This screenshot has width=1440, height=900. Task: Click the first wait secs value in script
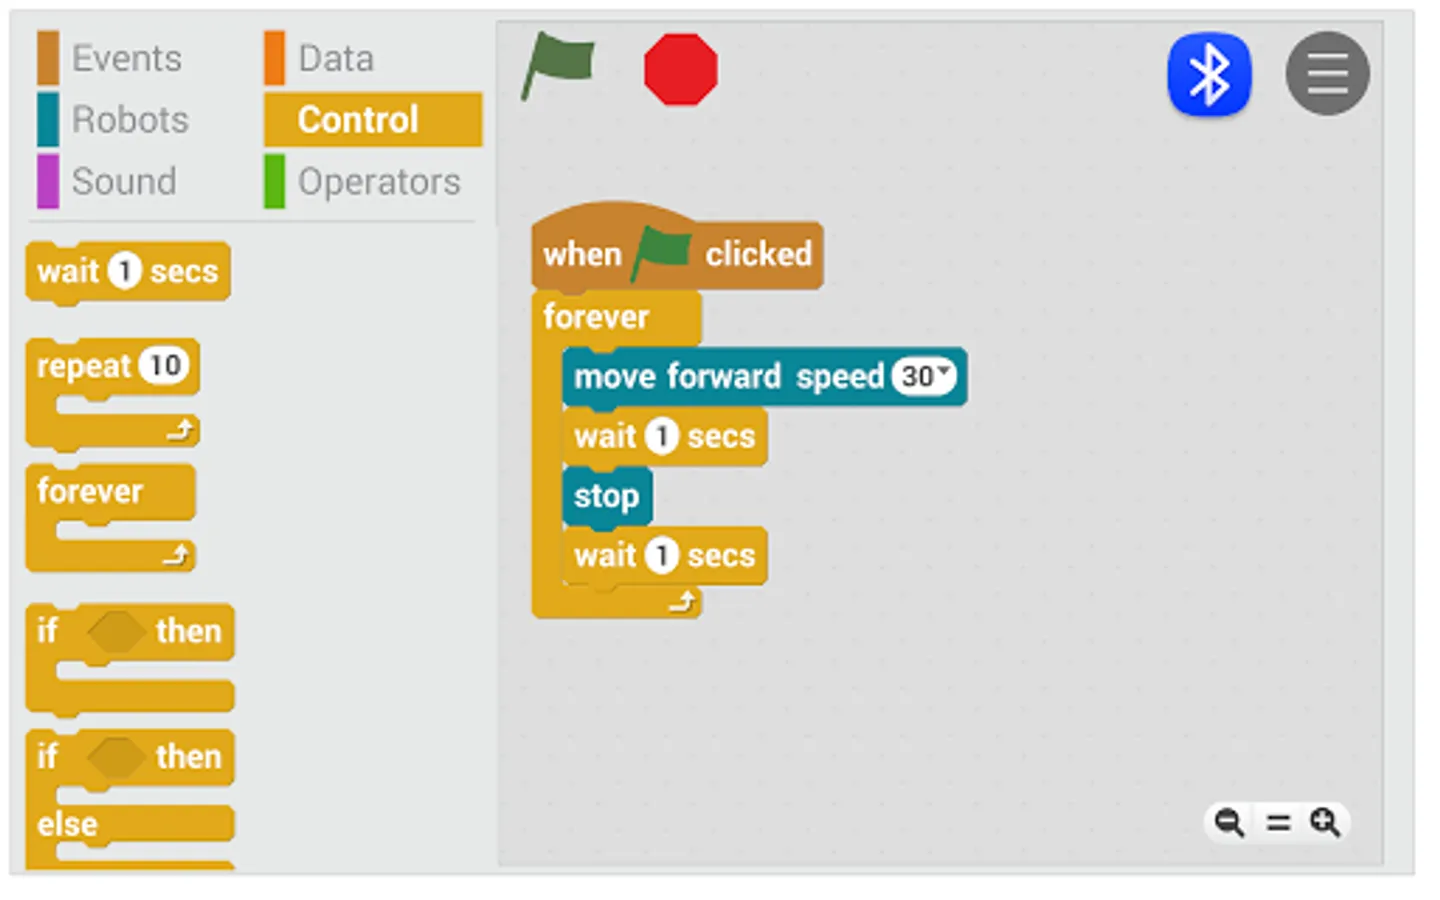pos(661,436)
